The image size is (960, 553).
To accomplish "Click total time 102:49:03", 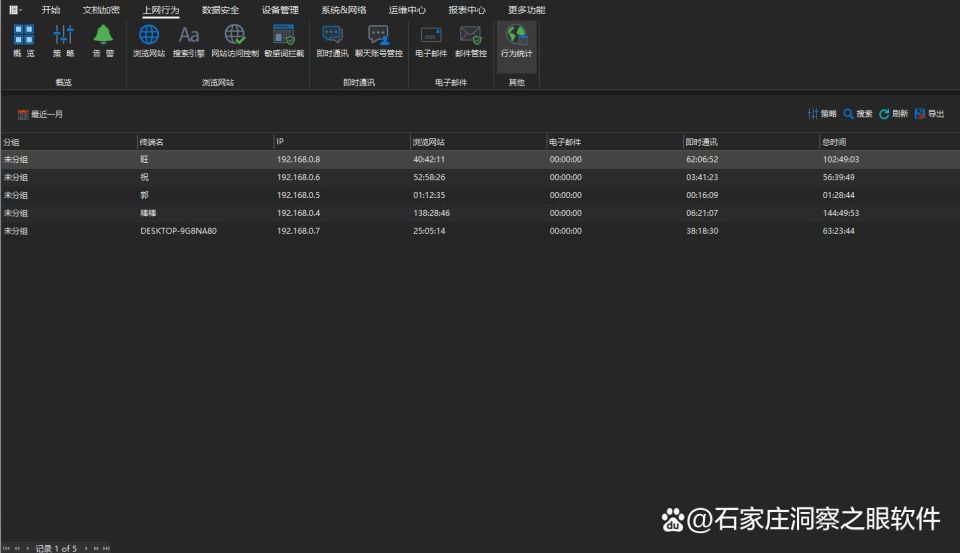I will tap(841, 159).
